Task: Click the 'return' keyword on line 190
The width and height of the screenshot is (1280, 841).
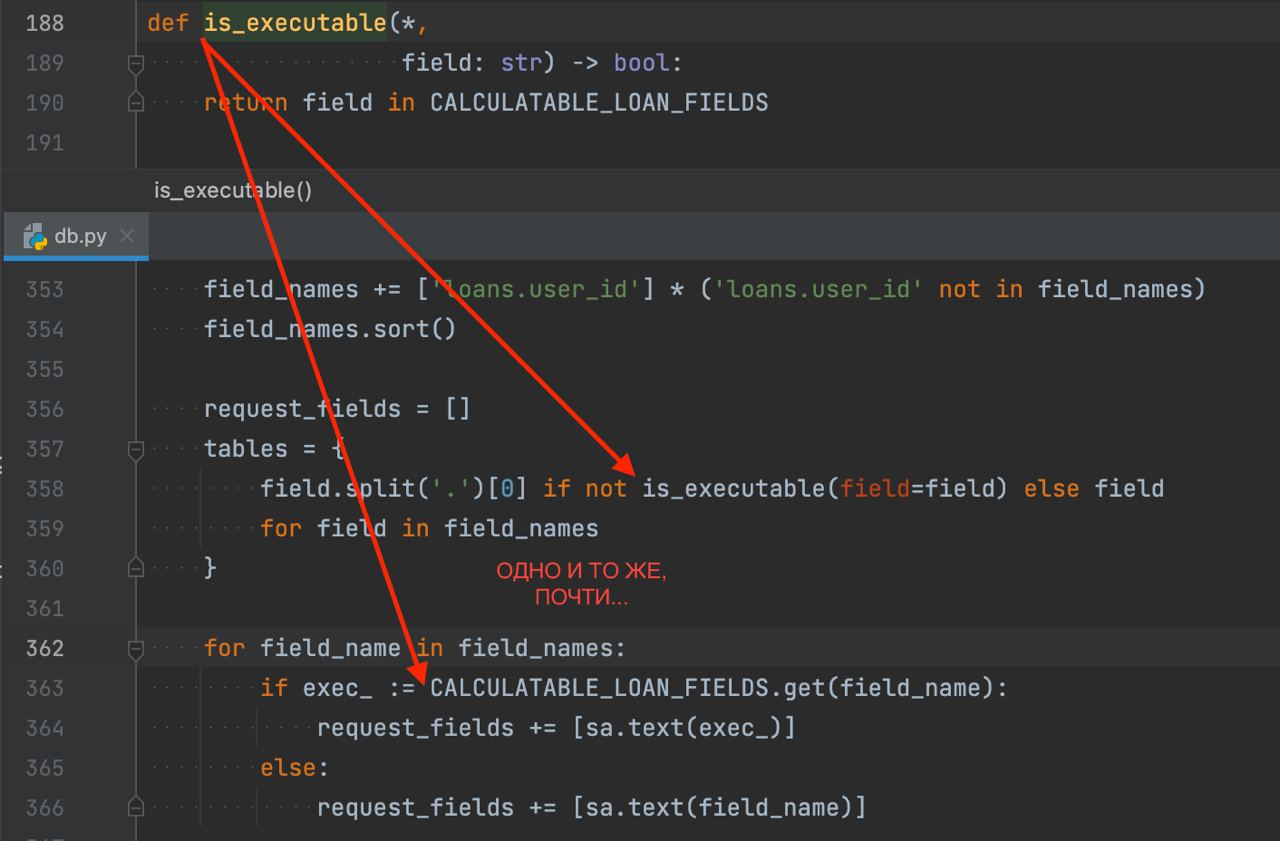Action: point(246,103)
